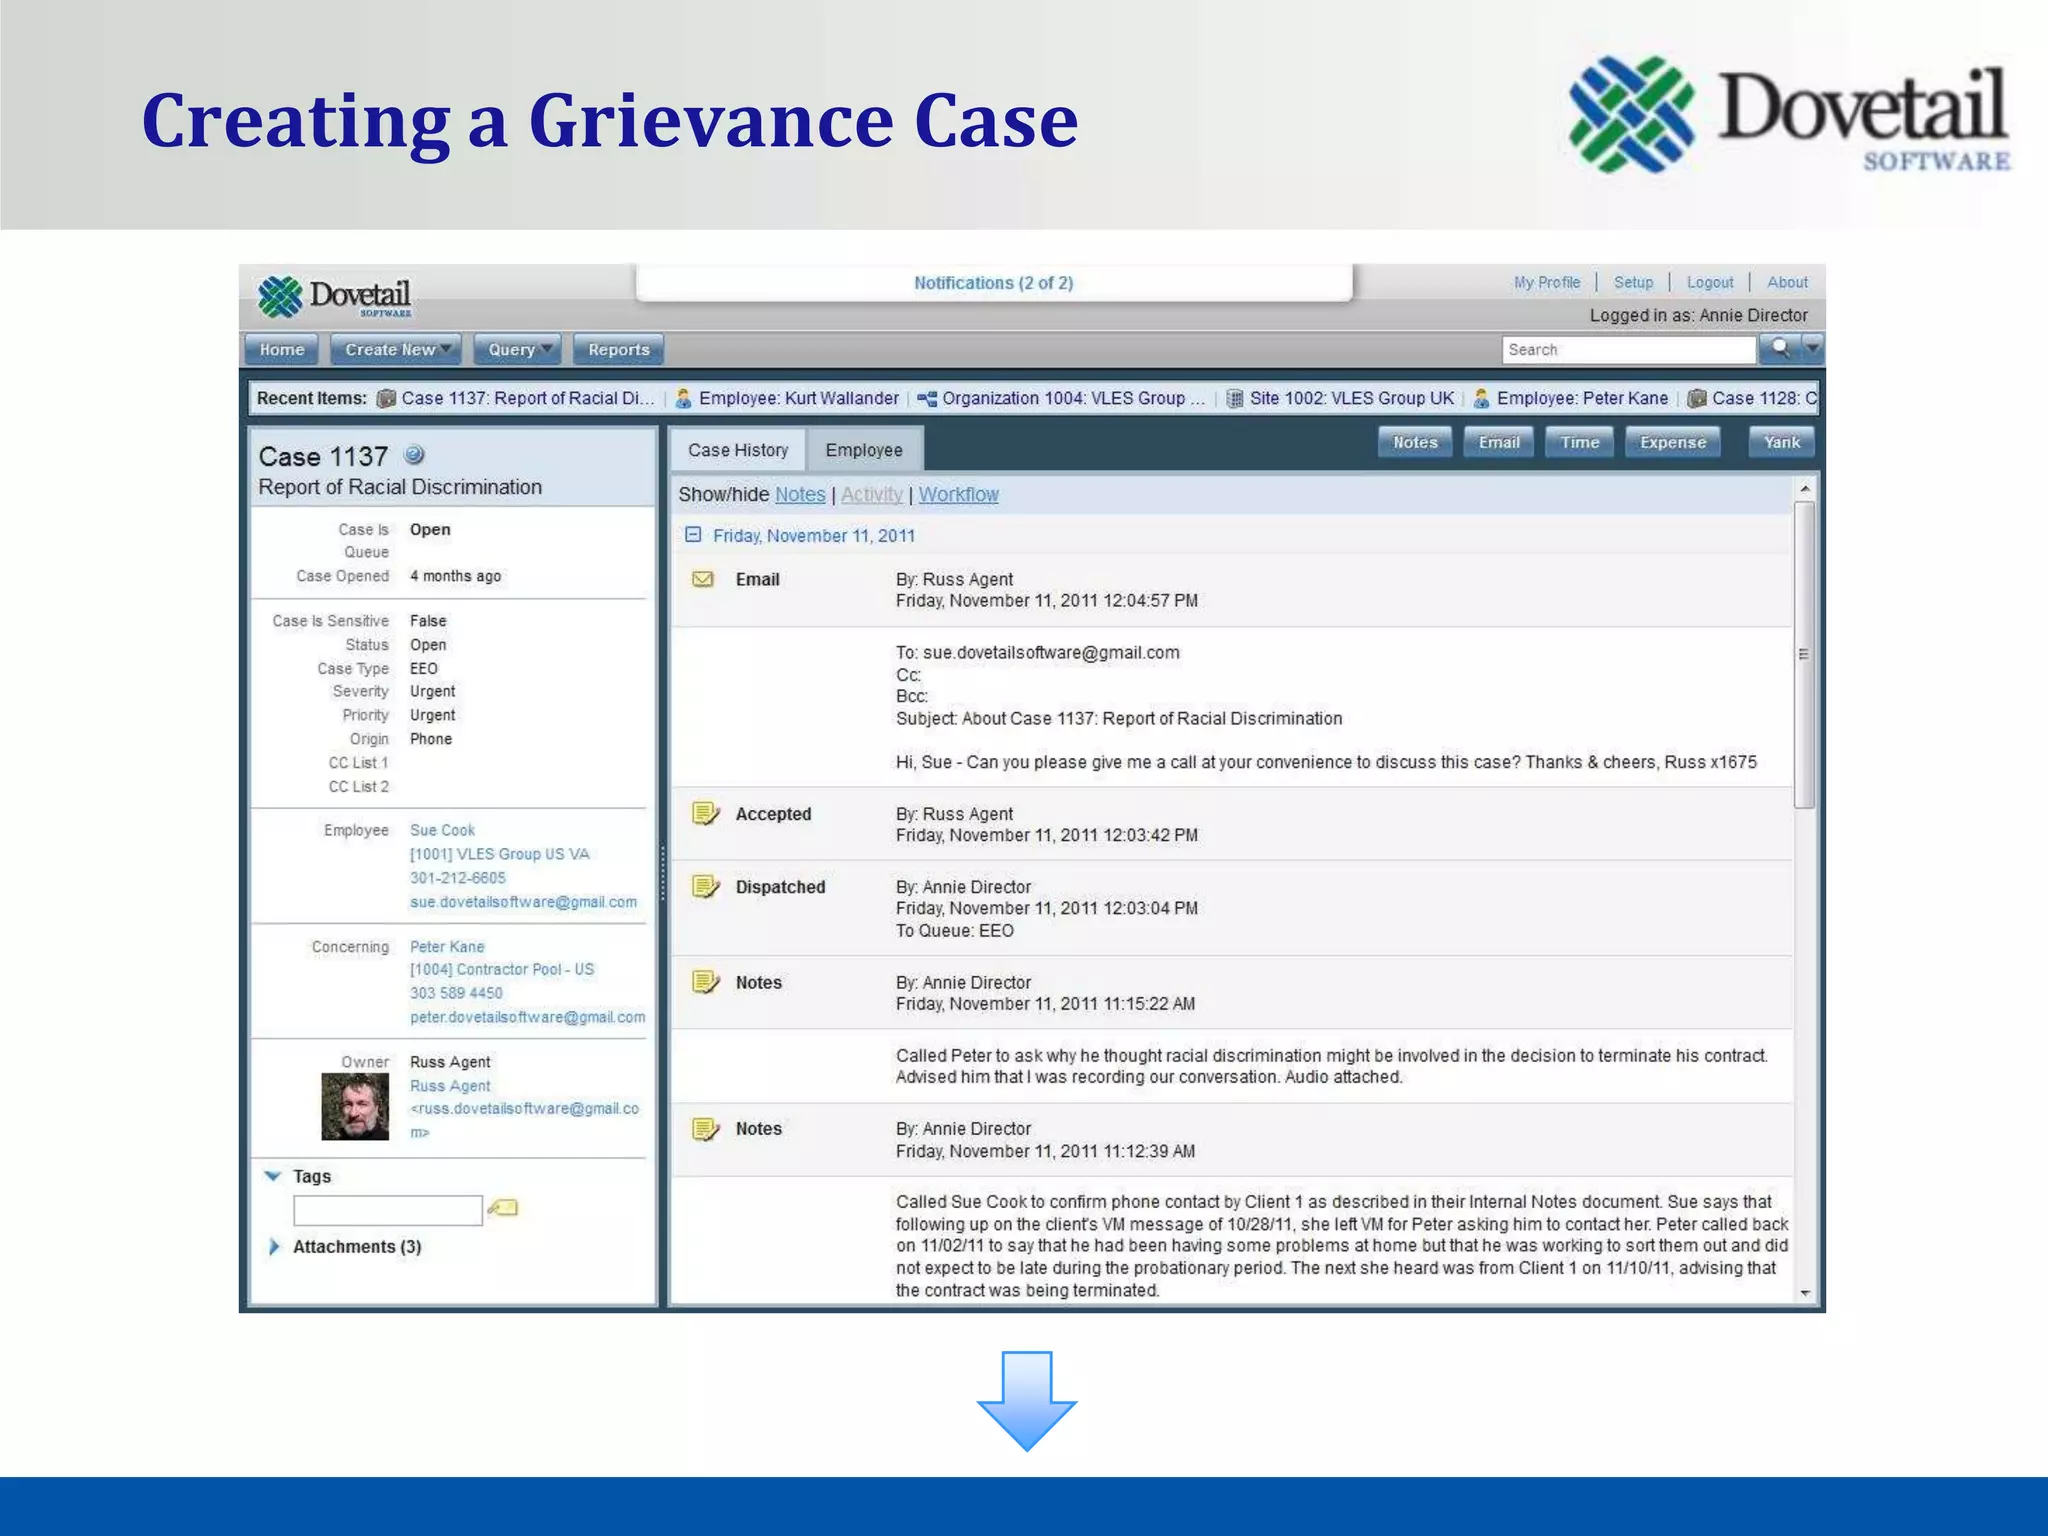Click the history scrollbar up arrow
Image resolution: width=2048 pixels, height=1536 pixels.
tap(1805, 488)
